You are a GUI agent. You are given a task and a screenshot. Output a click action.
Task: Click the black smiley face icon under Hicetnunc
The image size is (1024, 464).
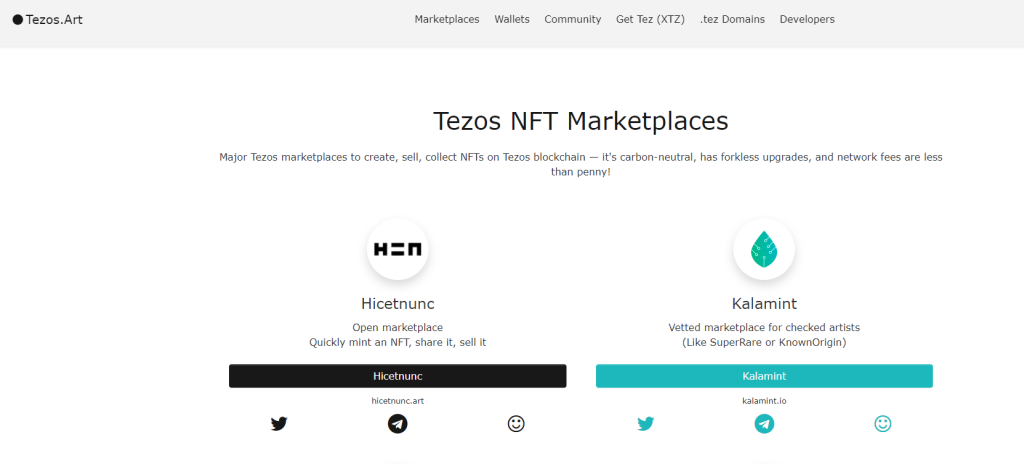[516, 424]
